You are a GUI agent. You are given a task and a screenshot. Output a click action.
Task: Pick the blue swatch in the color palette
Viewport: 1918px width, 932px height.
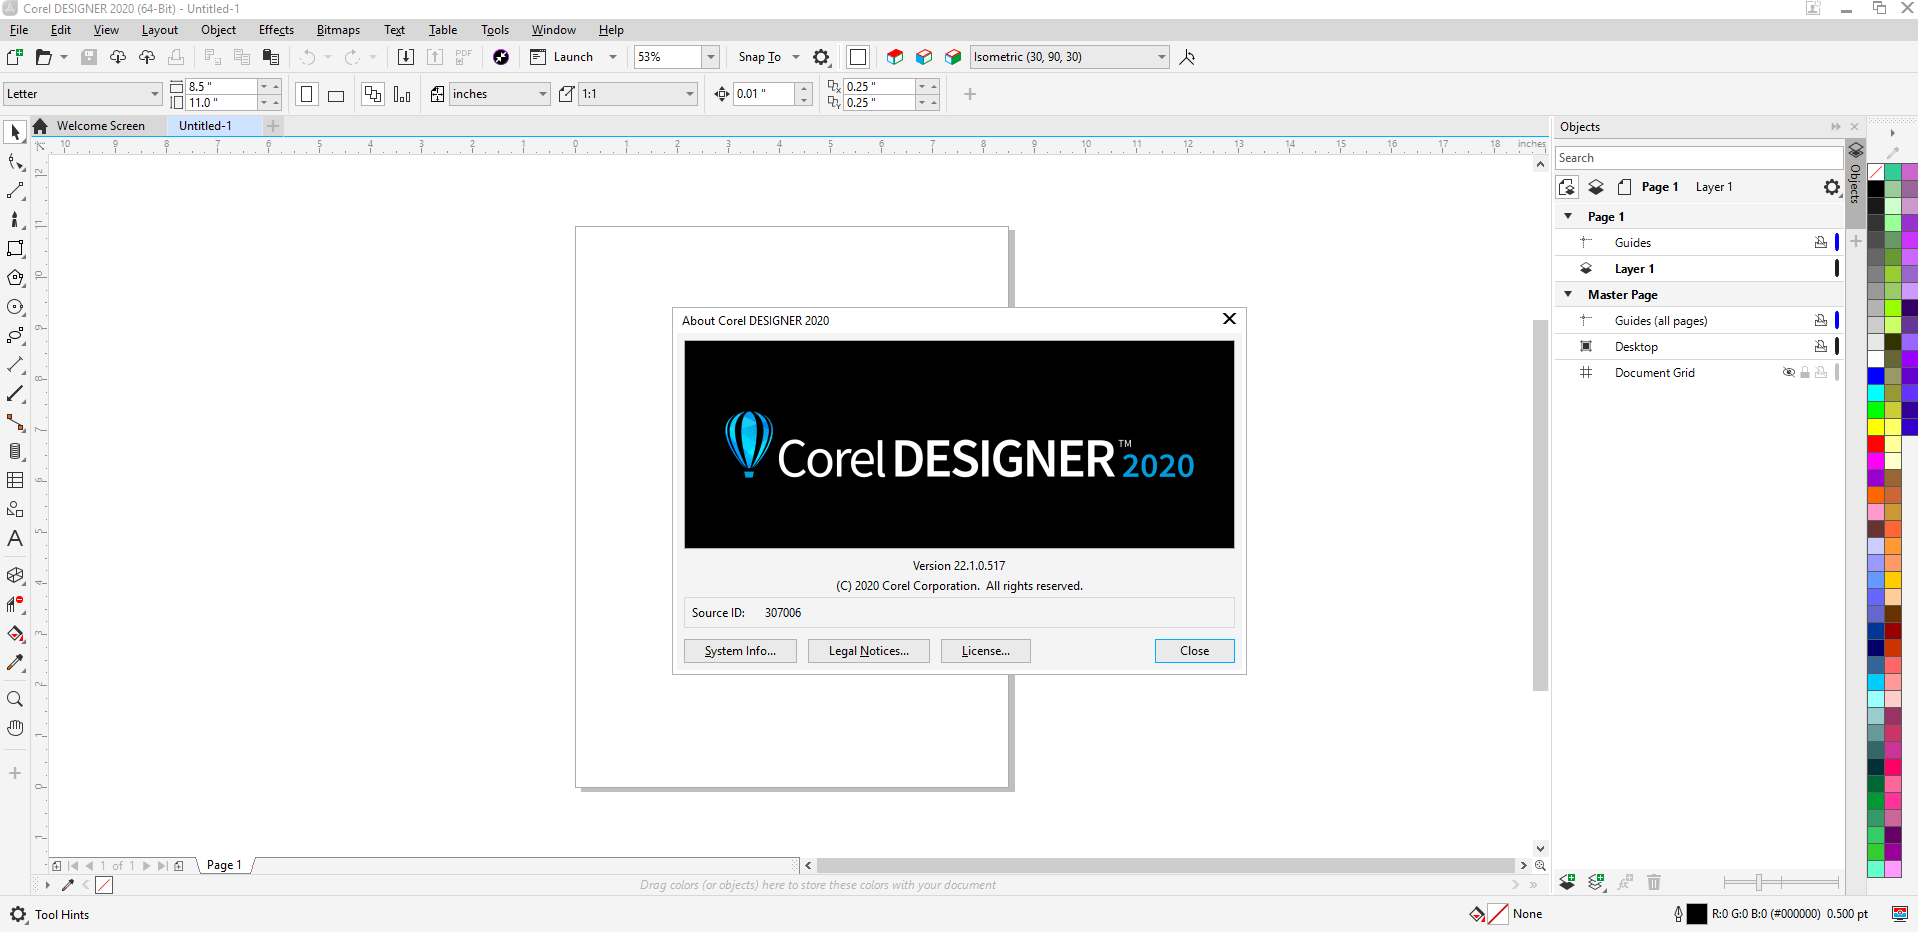click(1876, 376)
